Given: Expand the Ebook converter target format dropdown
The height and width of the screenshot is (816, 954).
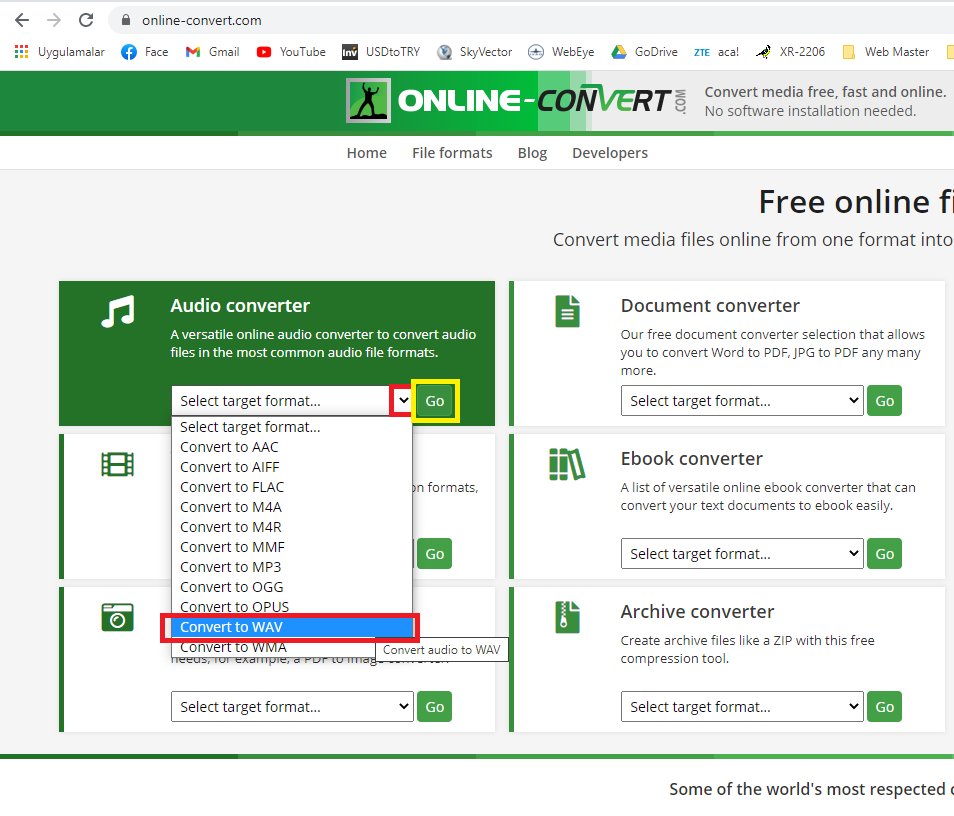Looking at the screenshot, I should point(742,554).
